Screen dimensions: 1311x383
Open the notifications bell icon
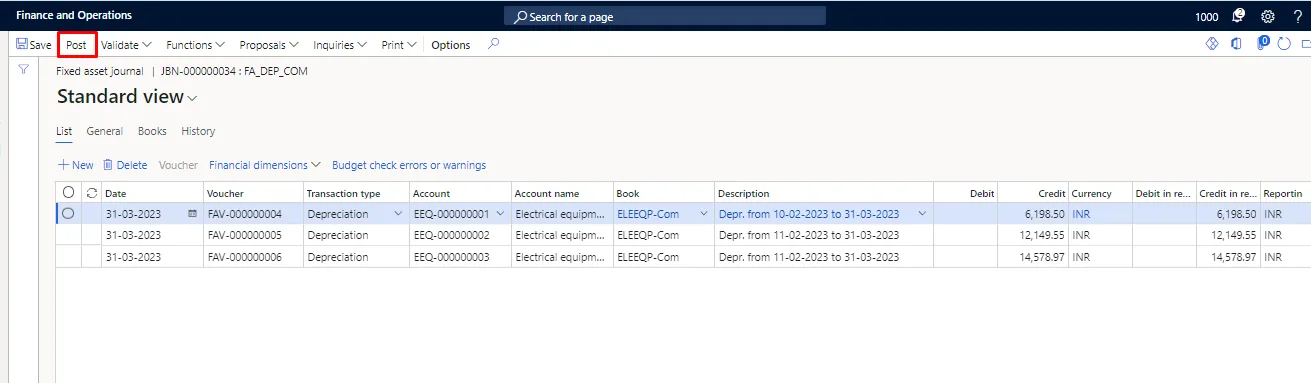coord(1239,16)
